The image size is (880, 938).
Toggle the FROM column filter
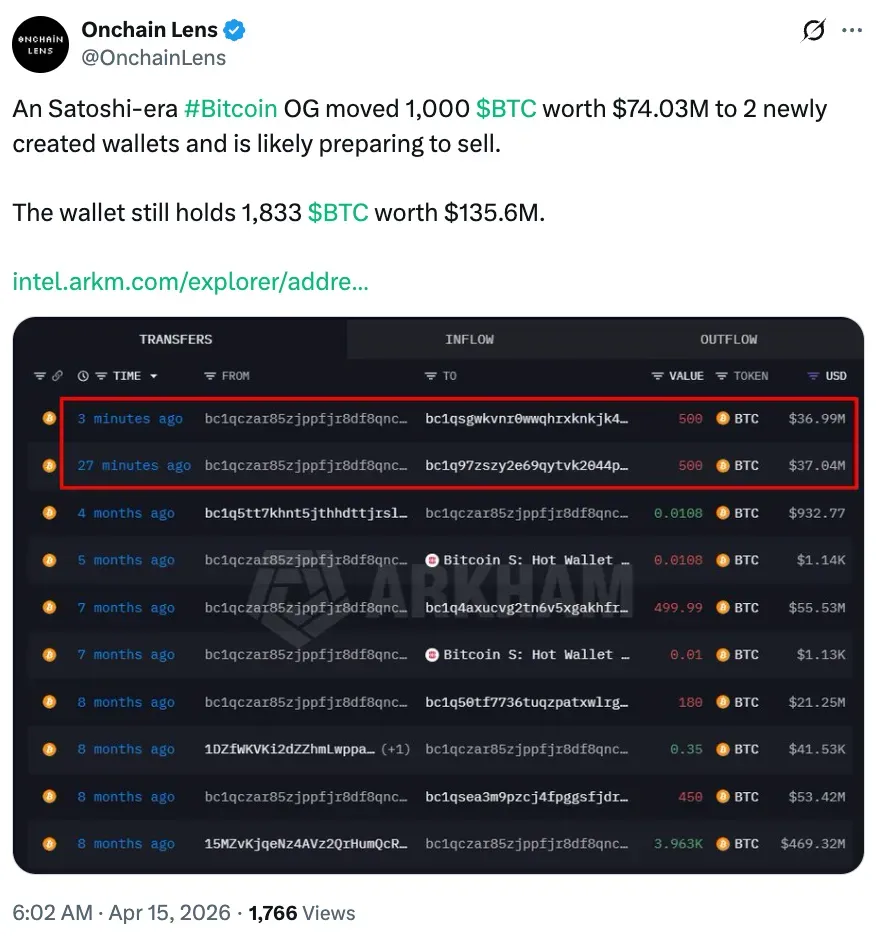point(210,376)
